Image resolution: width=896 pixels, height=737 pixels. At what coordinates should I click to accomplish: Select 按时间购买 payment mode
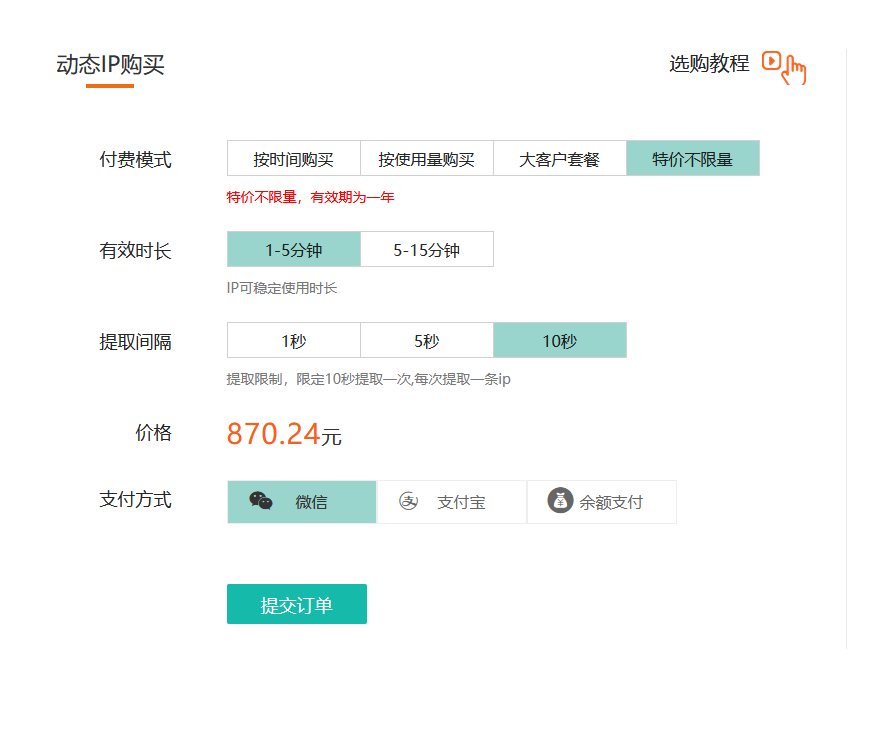click(293, 159)
